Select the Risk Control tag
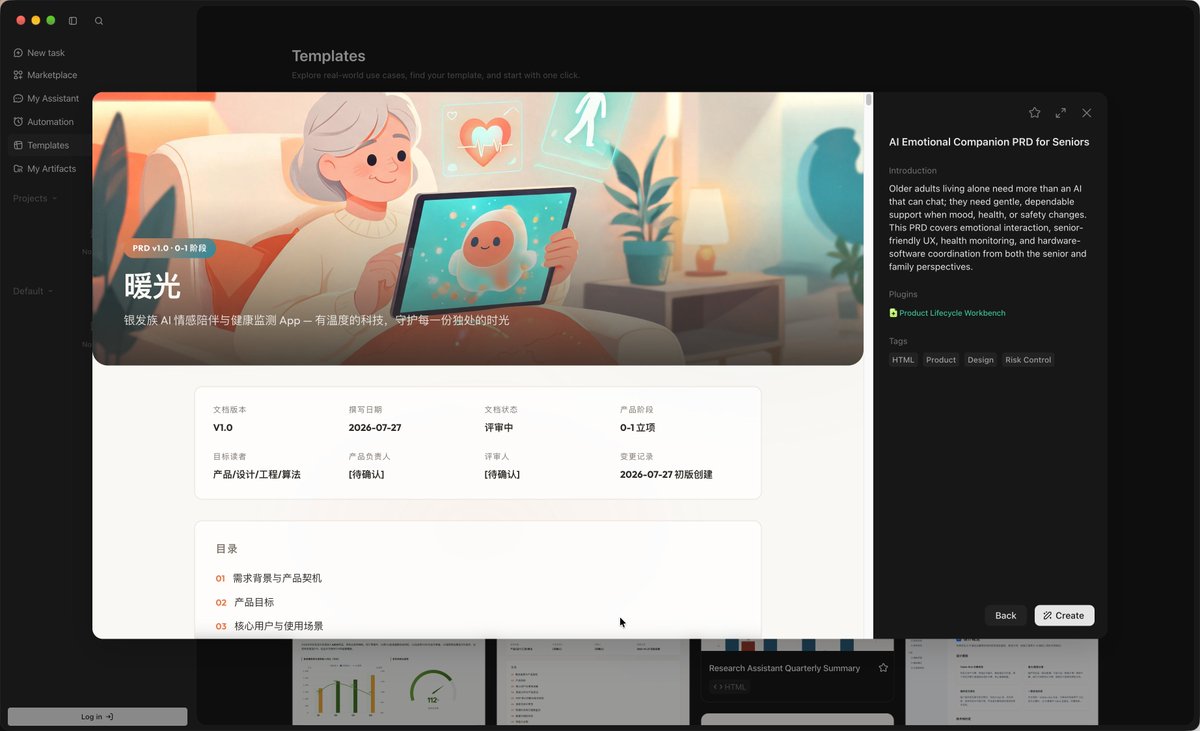1200x731 pixels. (1028, 360)
